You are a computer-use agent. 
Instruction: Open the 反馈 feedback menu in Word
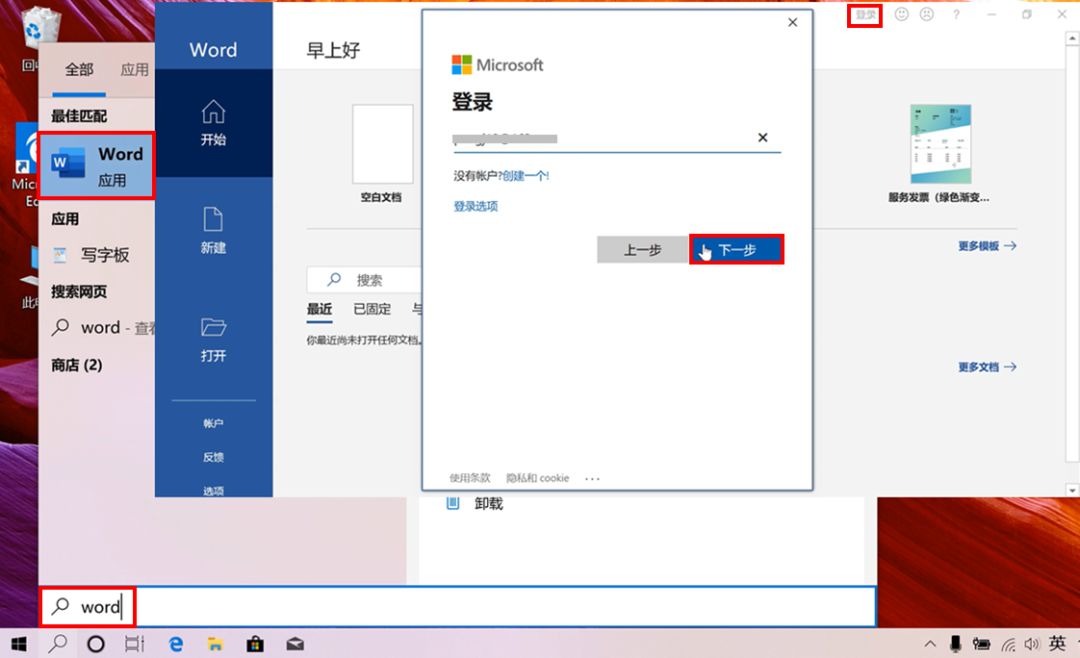pos(213,457)
